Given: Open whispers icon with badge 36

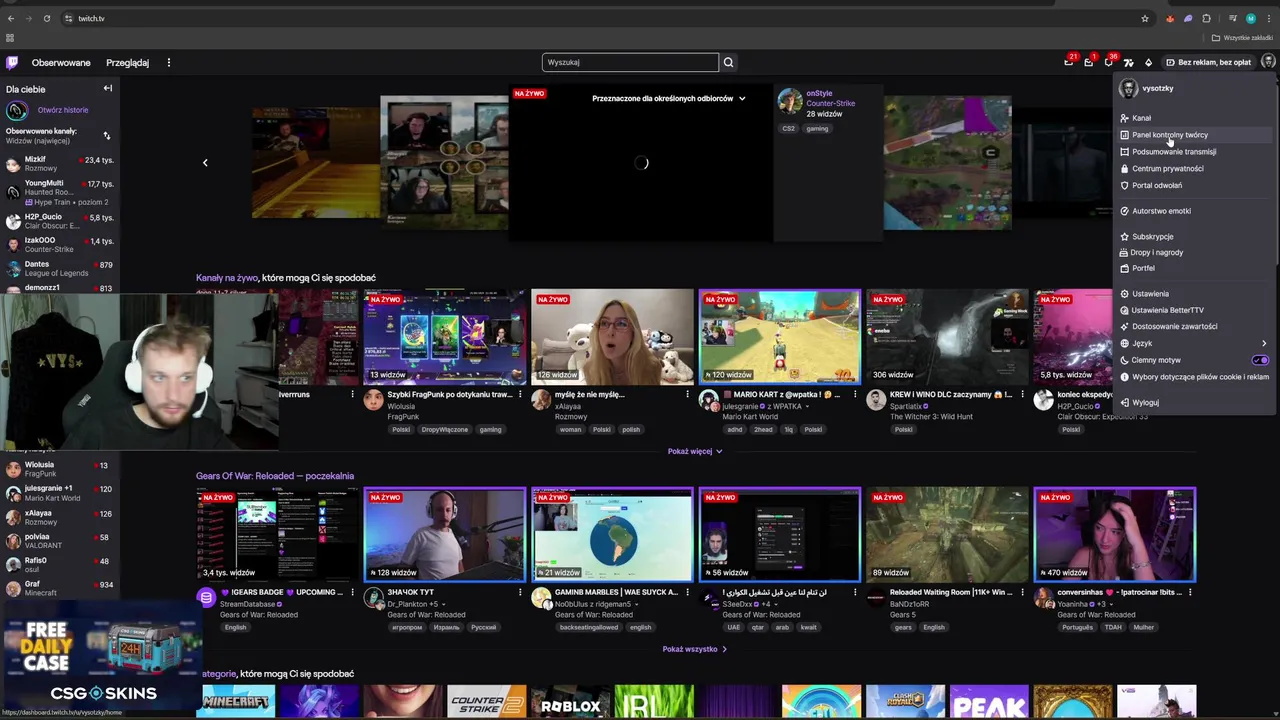Looking at the screenshot, I should point(1108,62).
